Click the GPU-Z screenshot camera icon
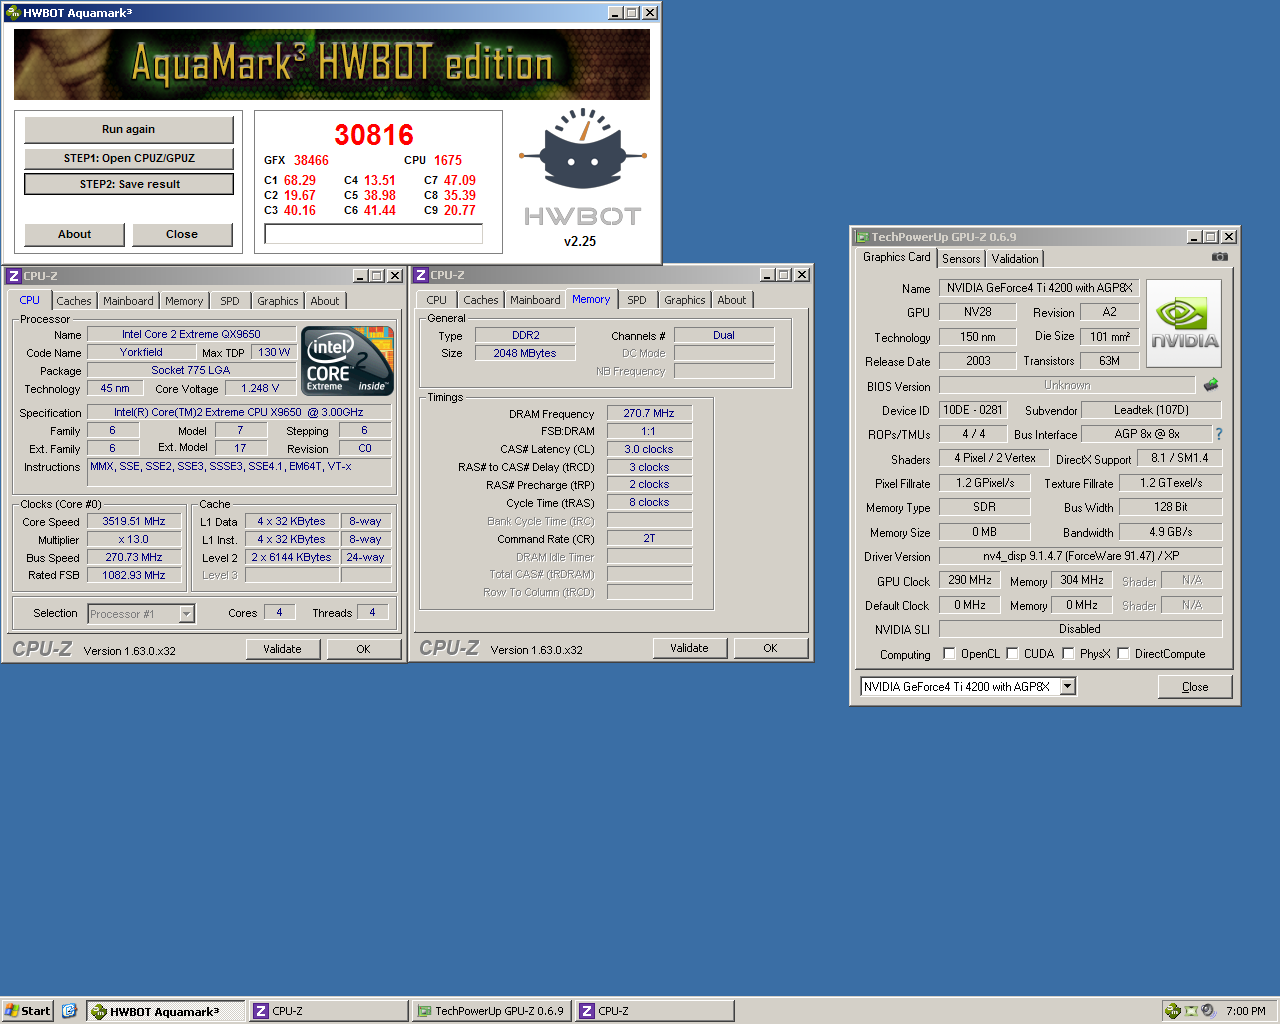 1219,257
